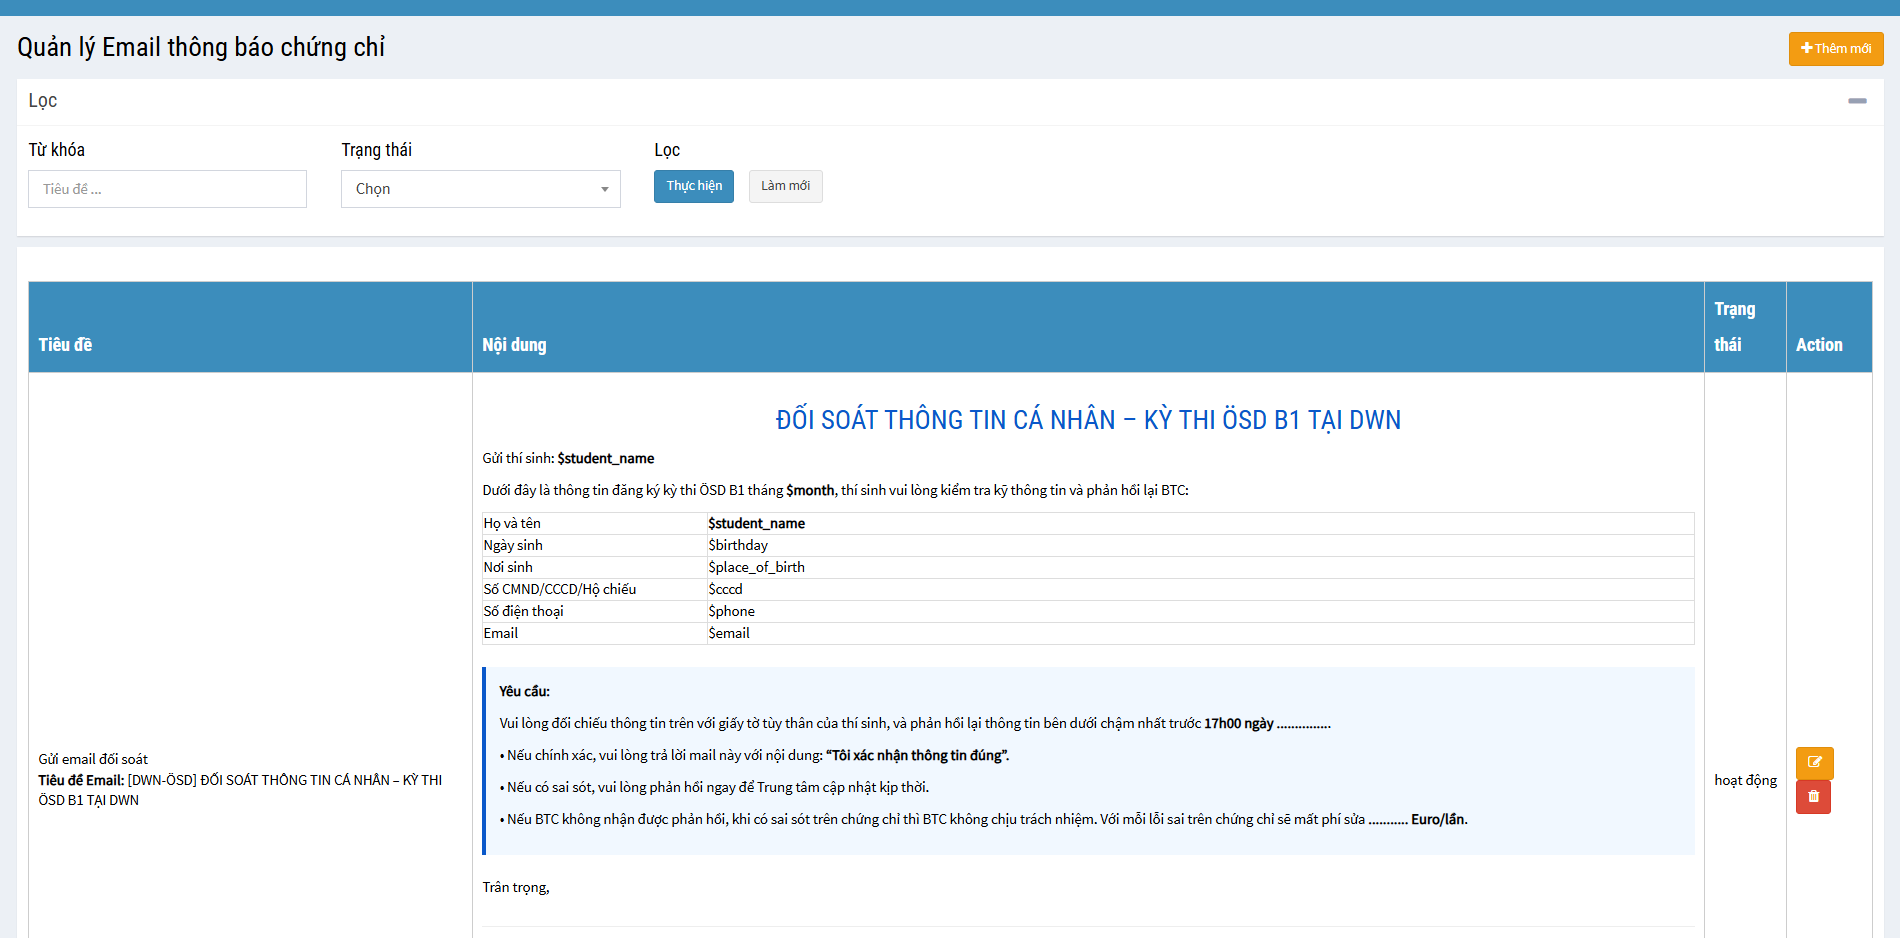This screenshot has height=938, width=1900.
Task: Click the hoạt động status text
Action: click(x=1745, y=780)
